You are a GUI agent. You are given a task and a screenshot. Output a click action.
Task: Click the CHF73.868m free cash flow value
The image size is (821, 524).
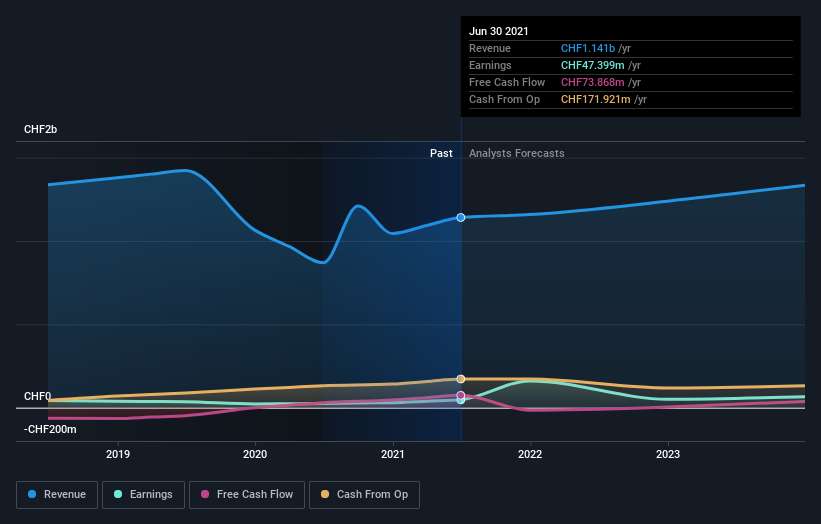click(x=592, y=82)
